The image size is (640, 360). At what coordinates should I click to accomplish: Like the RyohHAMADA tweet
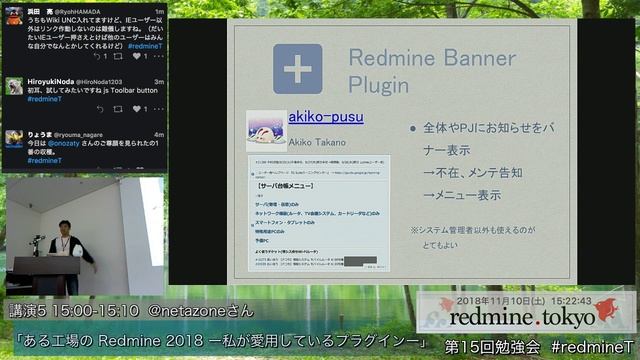tap(137, 56)
